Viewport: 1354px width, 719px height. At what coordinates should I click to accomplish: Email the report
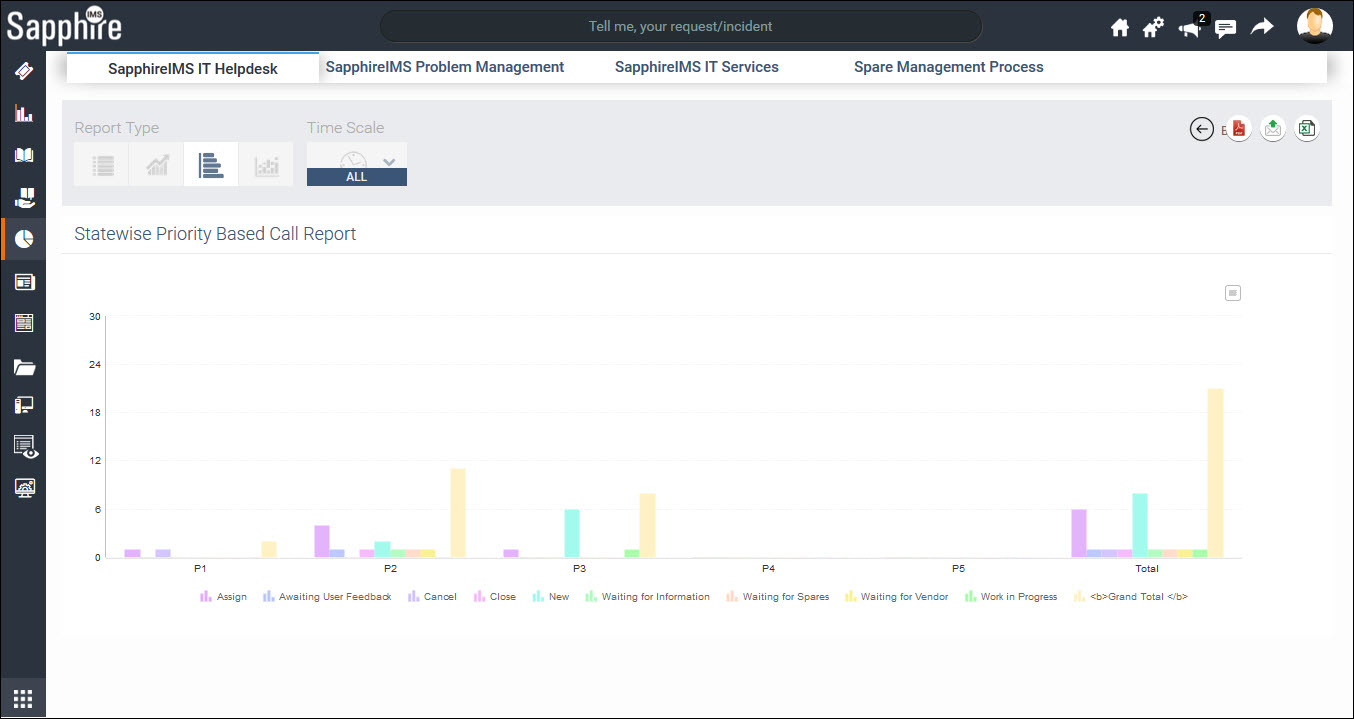(x=1272, y=128)
